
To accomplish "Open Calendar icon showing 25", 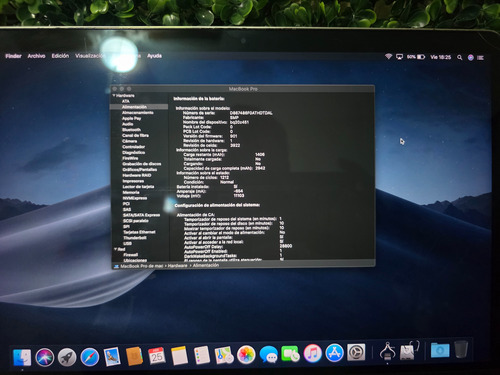I will pyautogui.click(x=157, y=356).
